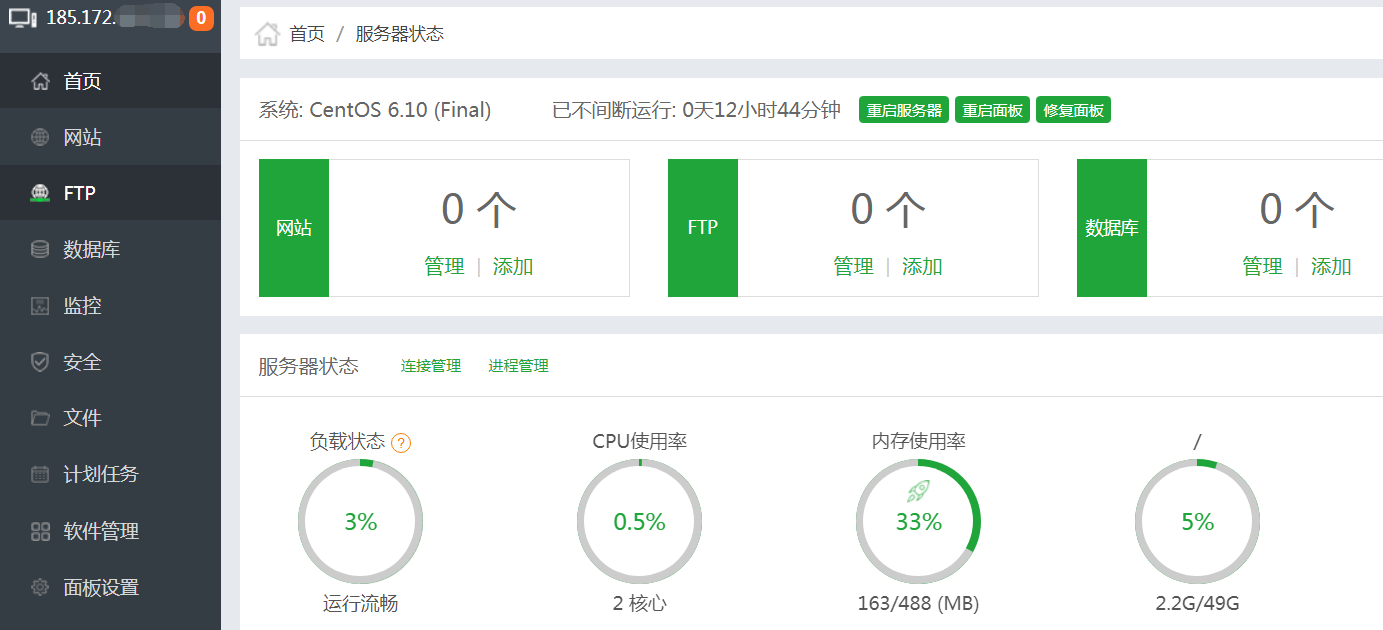Click the 修复面板 button
This screenshot has width=1383, height=630.
[1073, 110]
